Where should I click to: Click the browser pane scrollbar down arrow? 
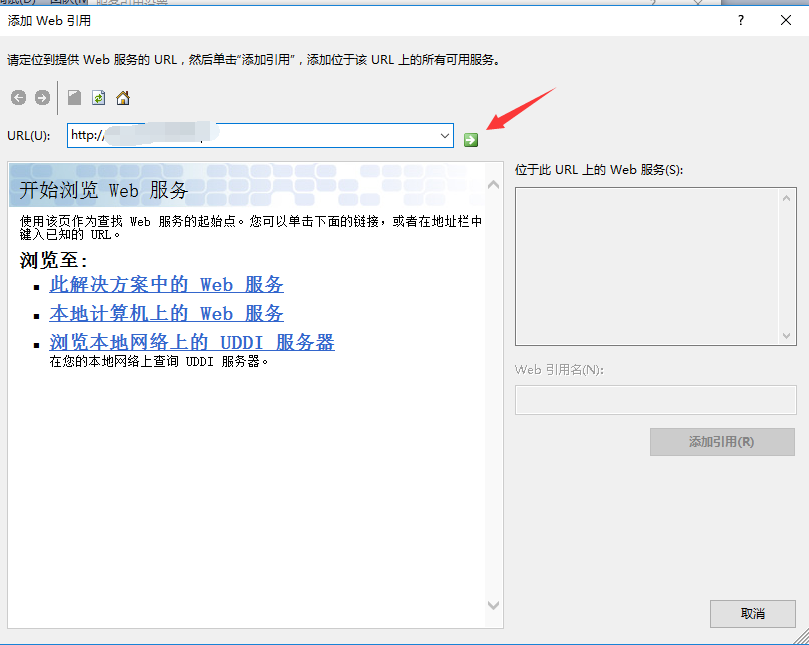(x=493, y=604)
